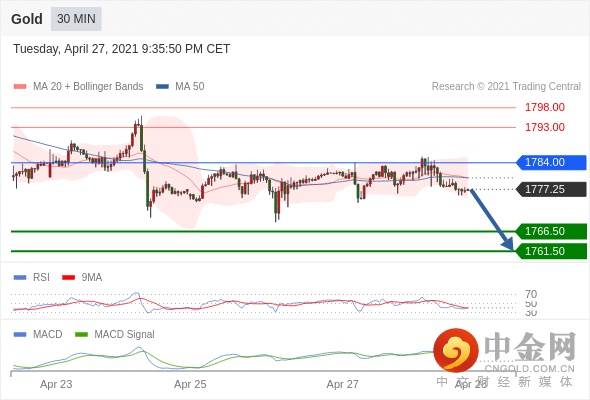Click the green 1766.50 support price tag
This screenshot has width=590, height=400.
click(x=551, y=231)
